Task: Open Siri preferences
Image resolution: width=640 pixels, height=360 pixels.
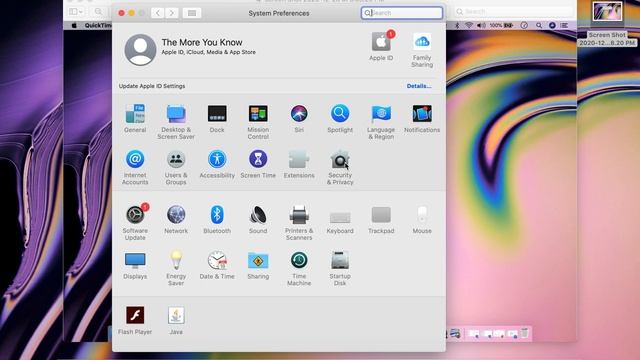Action: click(299, 114)
